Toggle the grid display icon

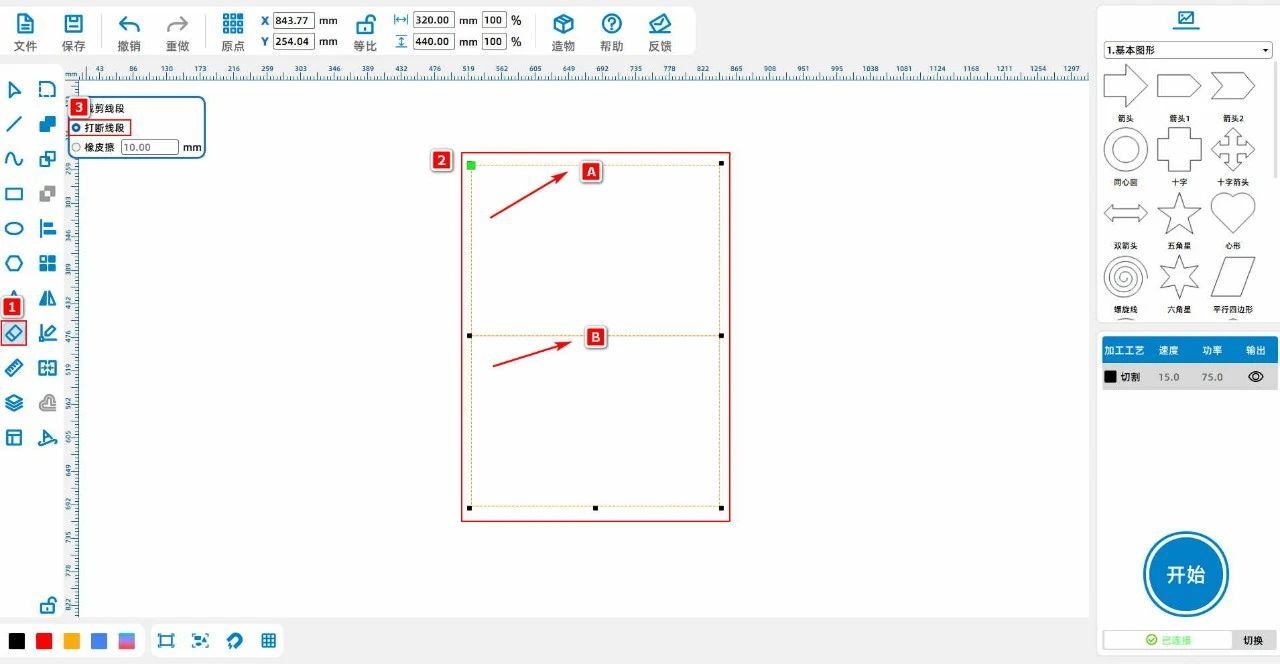coord(269,641)
